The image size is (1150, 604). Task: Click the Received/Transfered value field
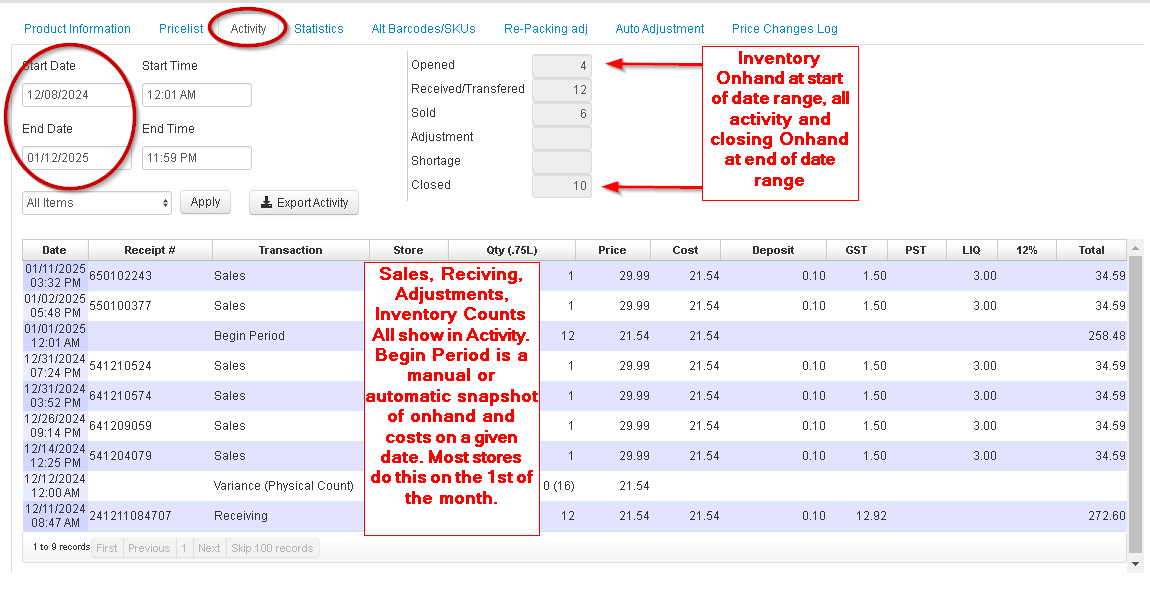click(x=562, y=89)
